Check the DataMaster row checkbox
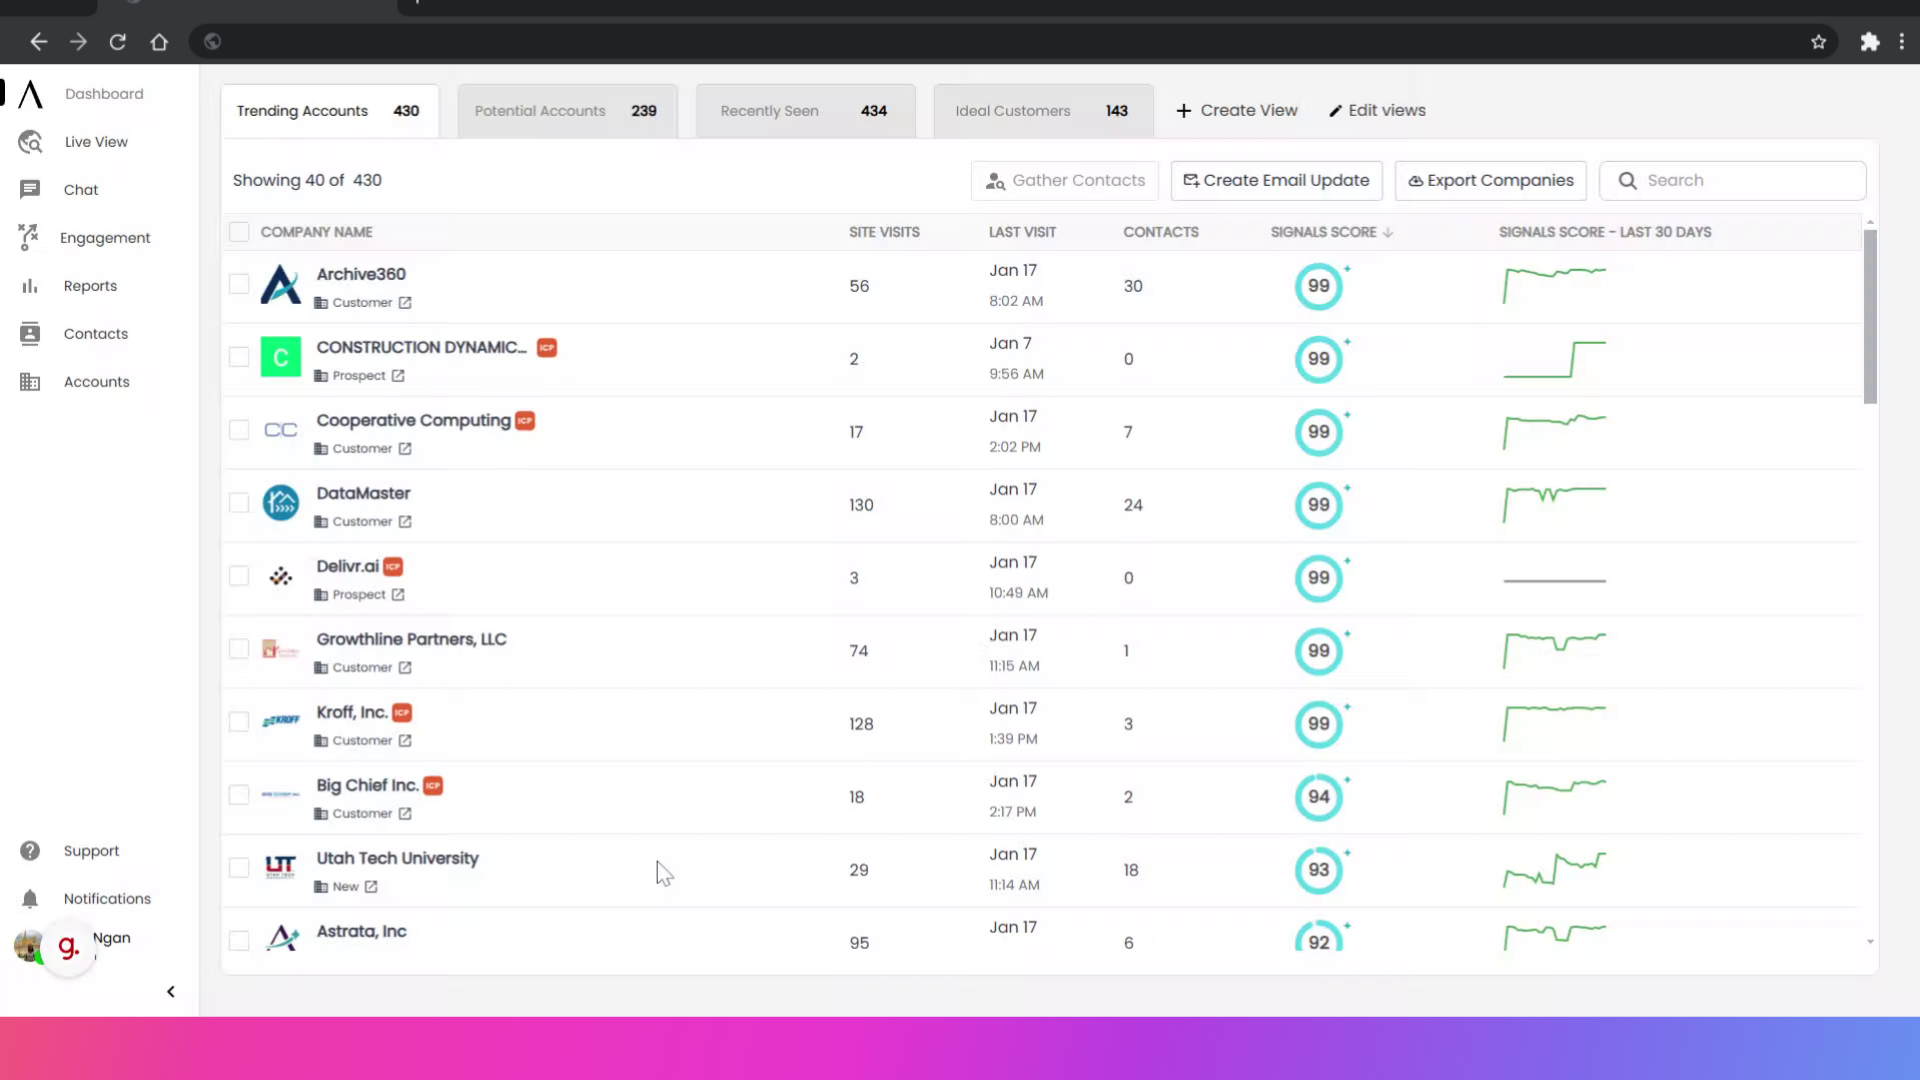The height and width of the screenshot is (1080, 1920). [x=239, y=503]
